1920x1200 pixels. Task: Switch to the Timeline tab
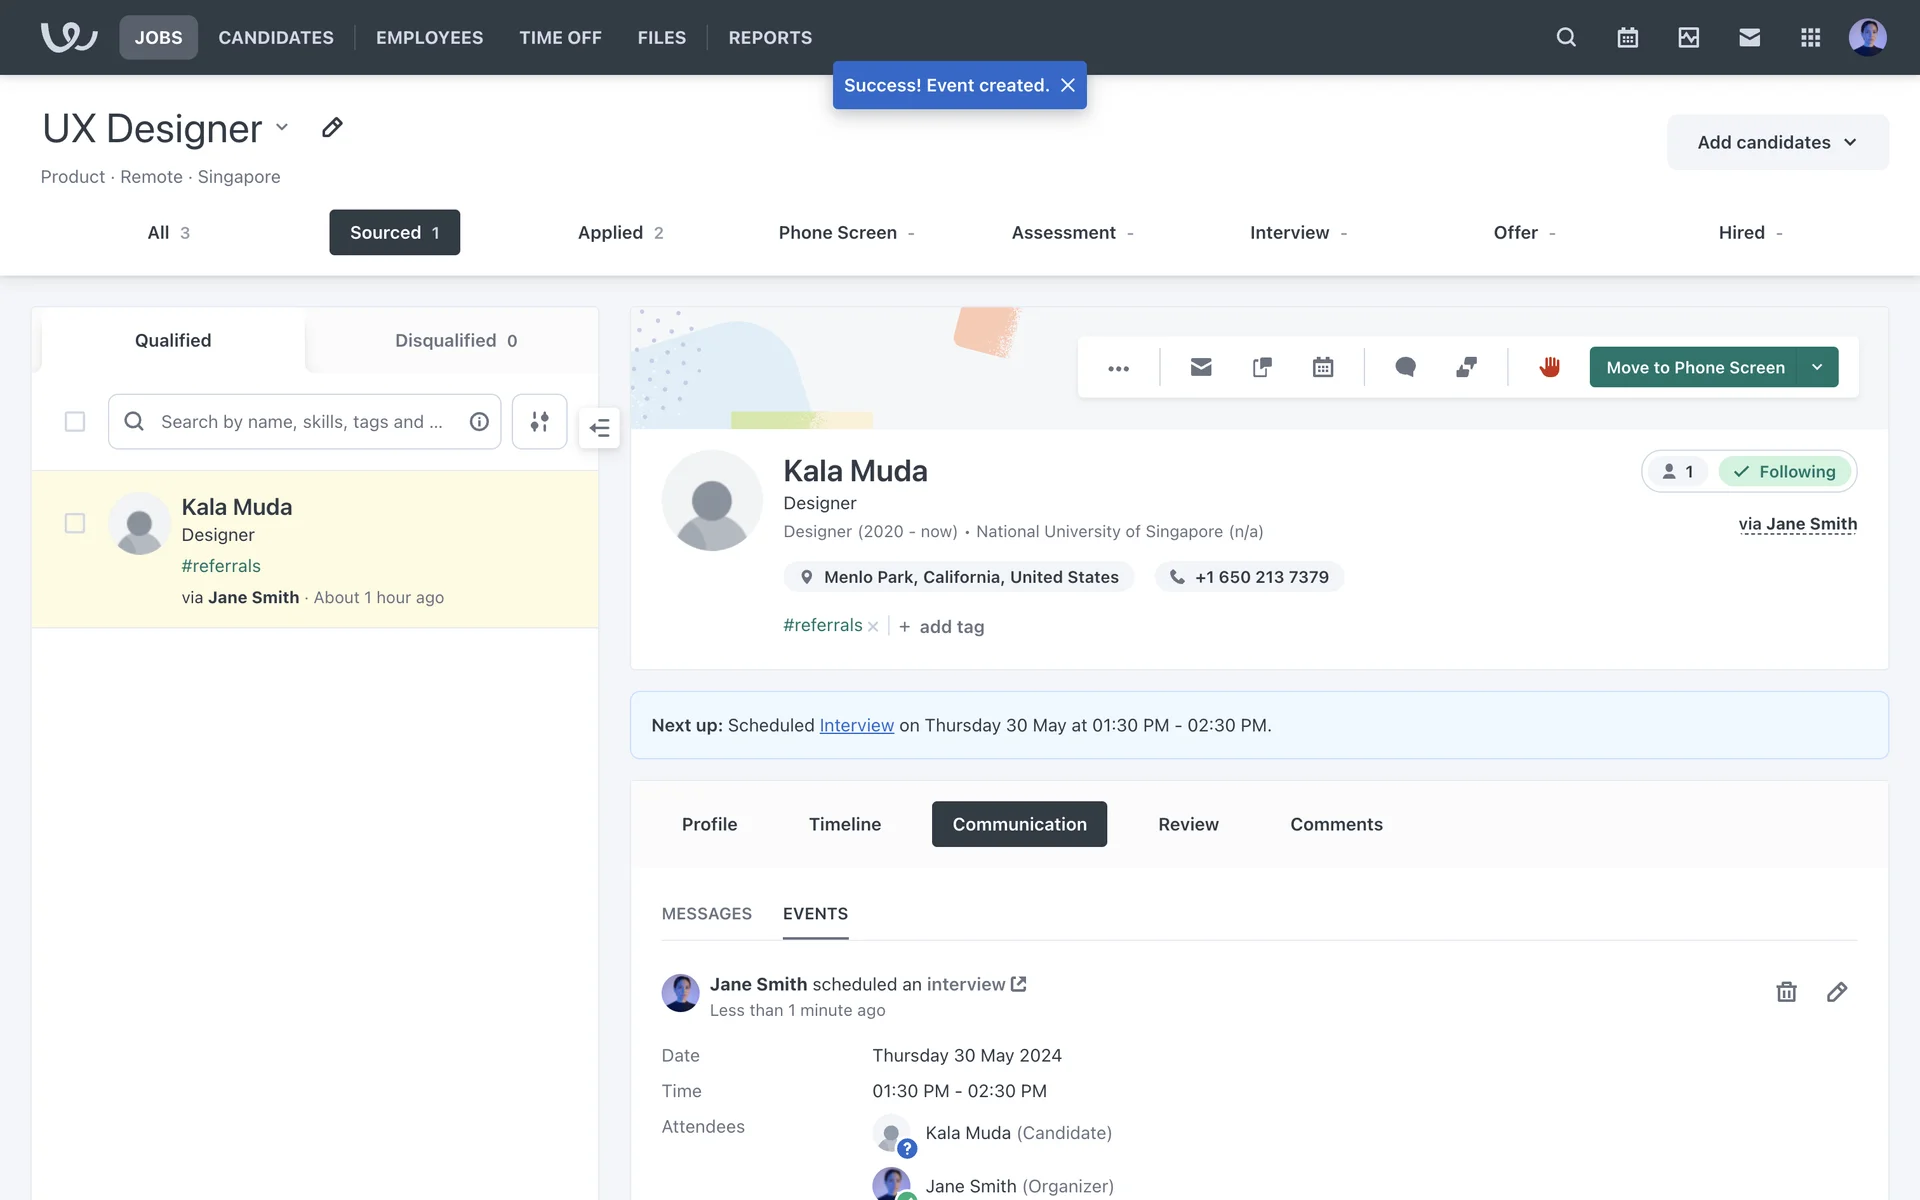coord(844,824)
